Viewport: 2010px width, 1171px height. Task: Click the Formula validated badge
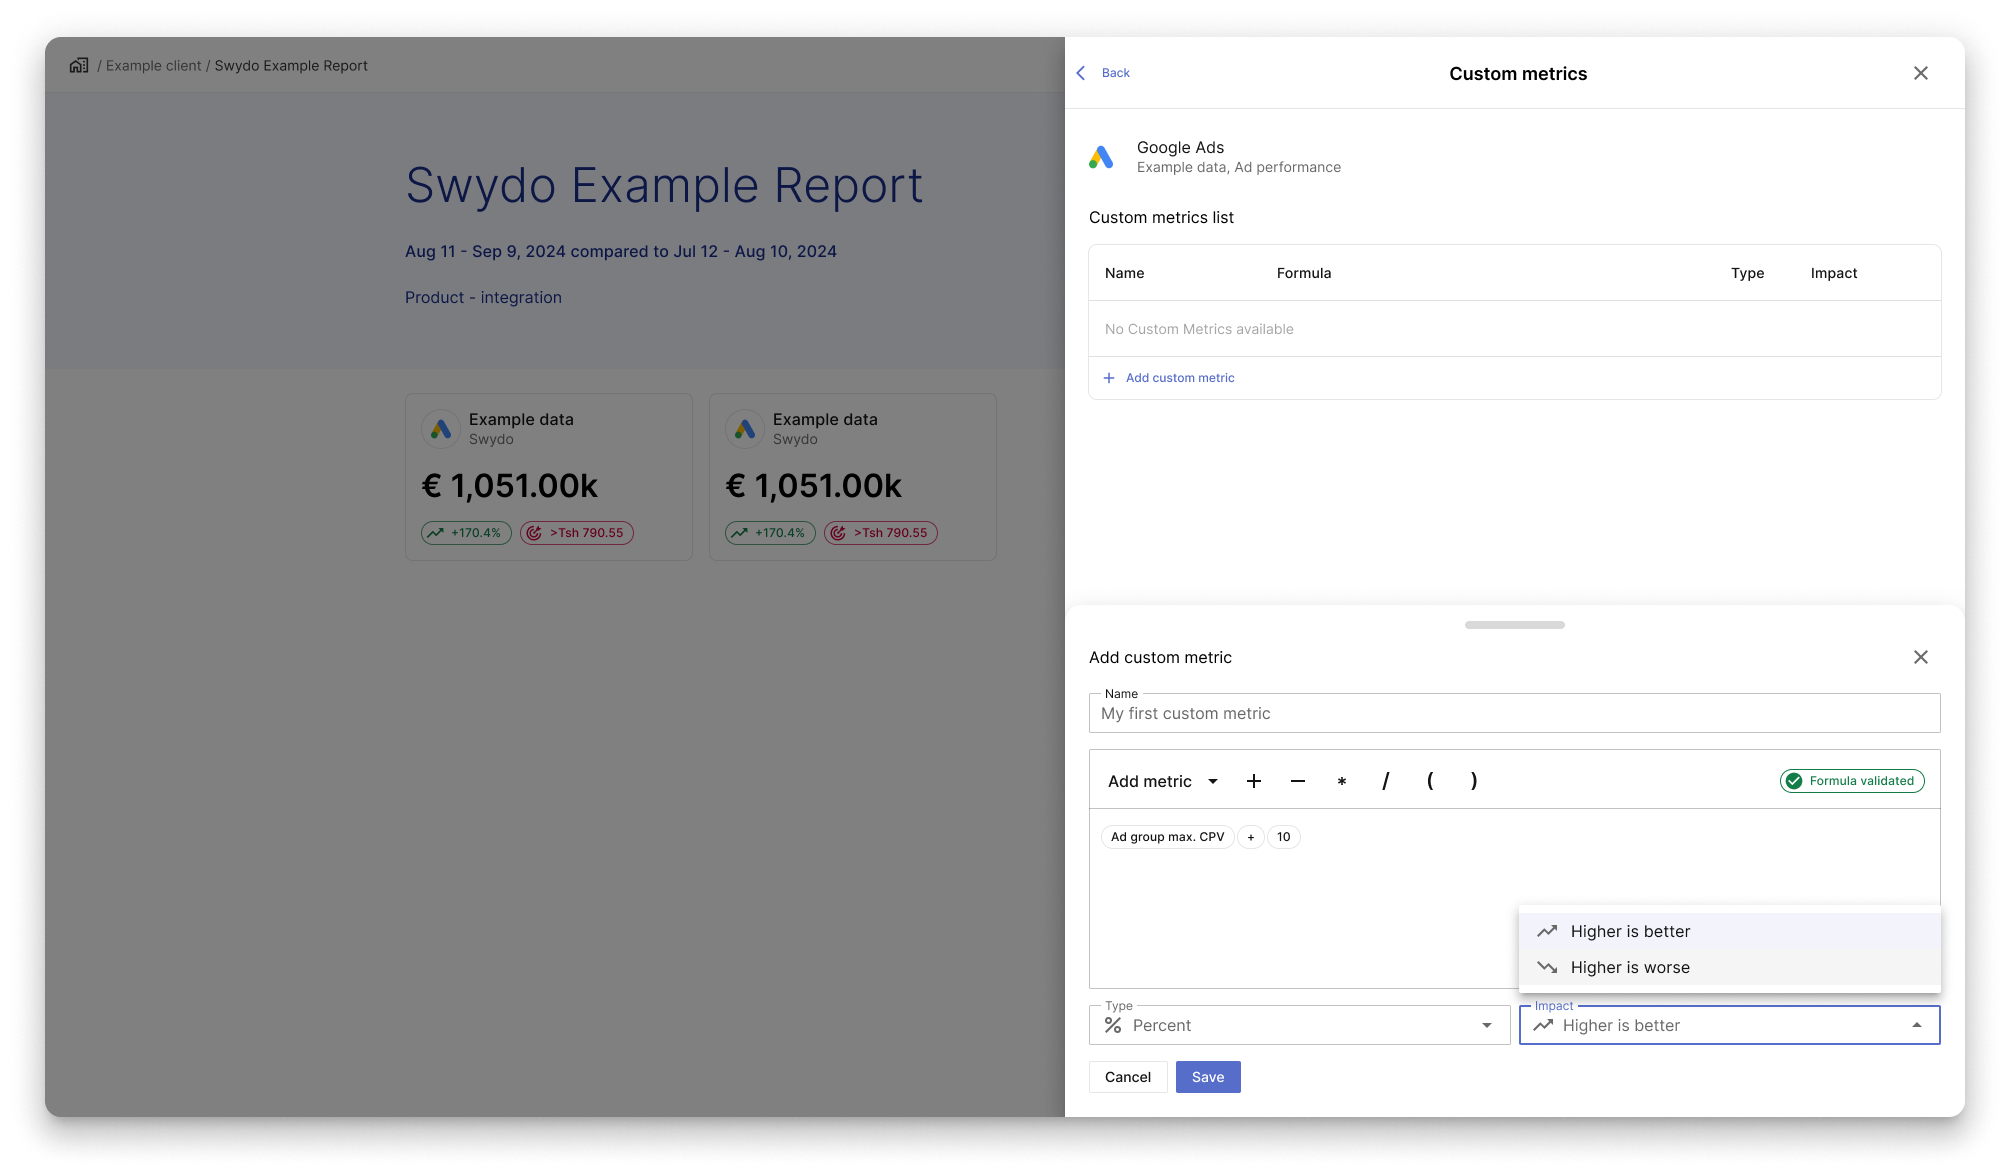tap(1852, 781)
